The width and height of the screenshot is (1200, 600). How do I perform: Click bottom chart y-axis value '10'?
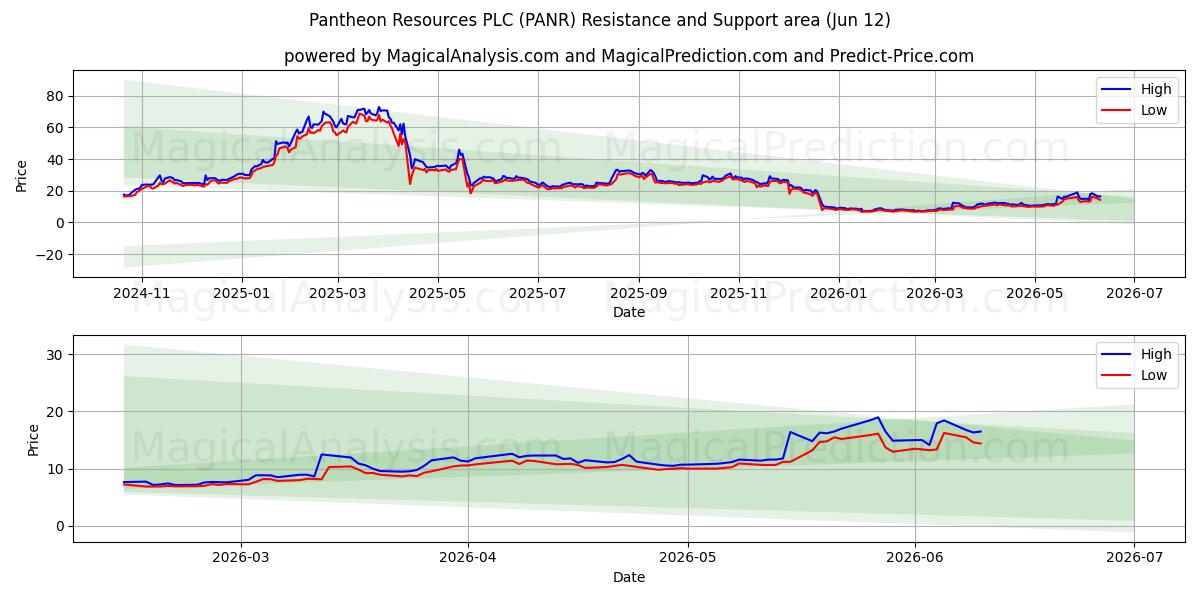(x=56, y=469)
